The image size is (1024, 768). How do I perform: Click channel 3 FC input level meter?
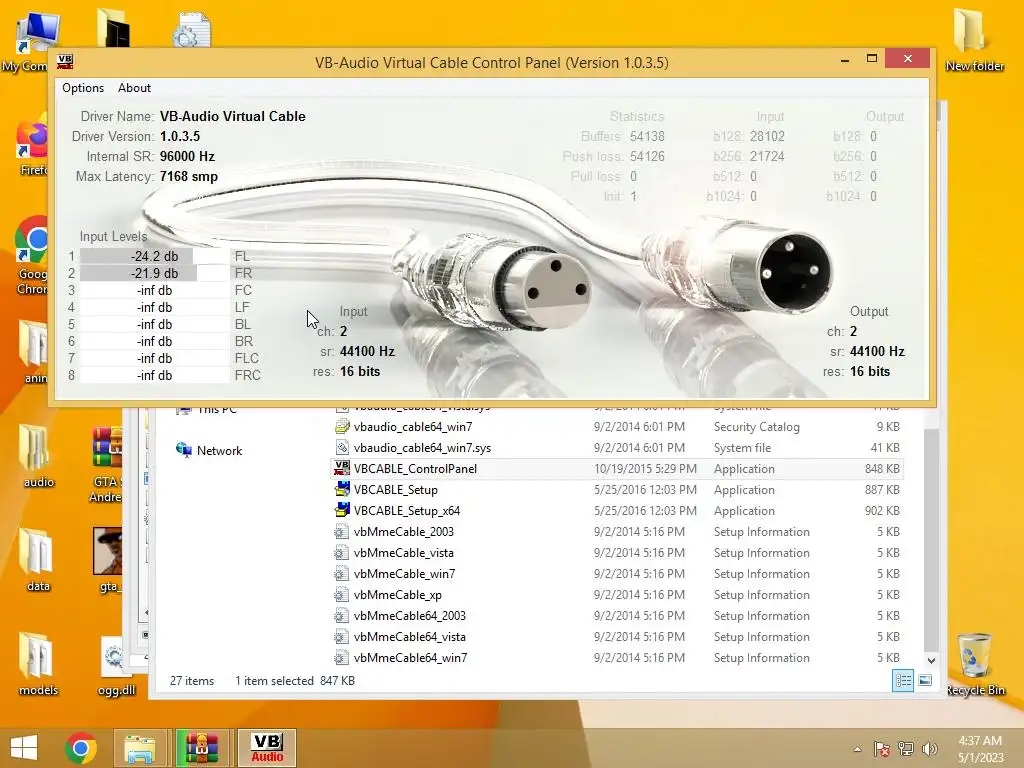click(x=154, y=290)
